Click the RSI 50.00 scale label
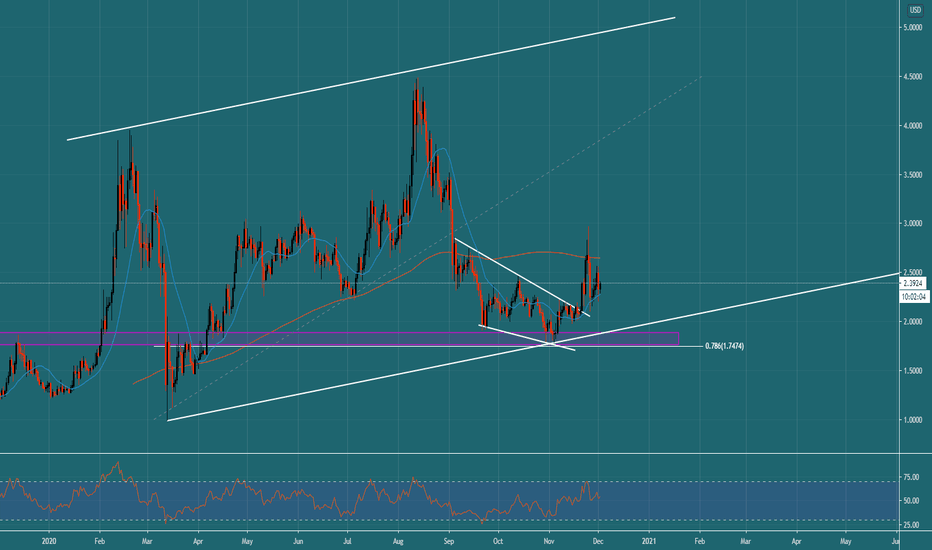The height and width of the screenshot is (550, 932). [x=911, y=501]
